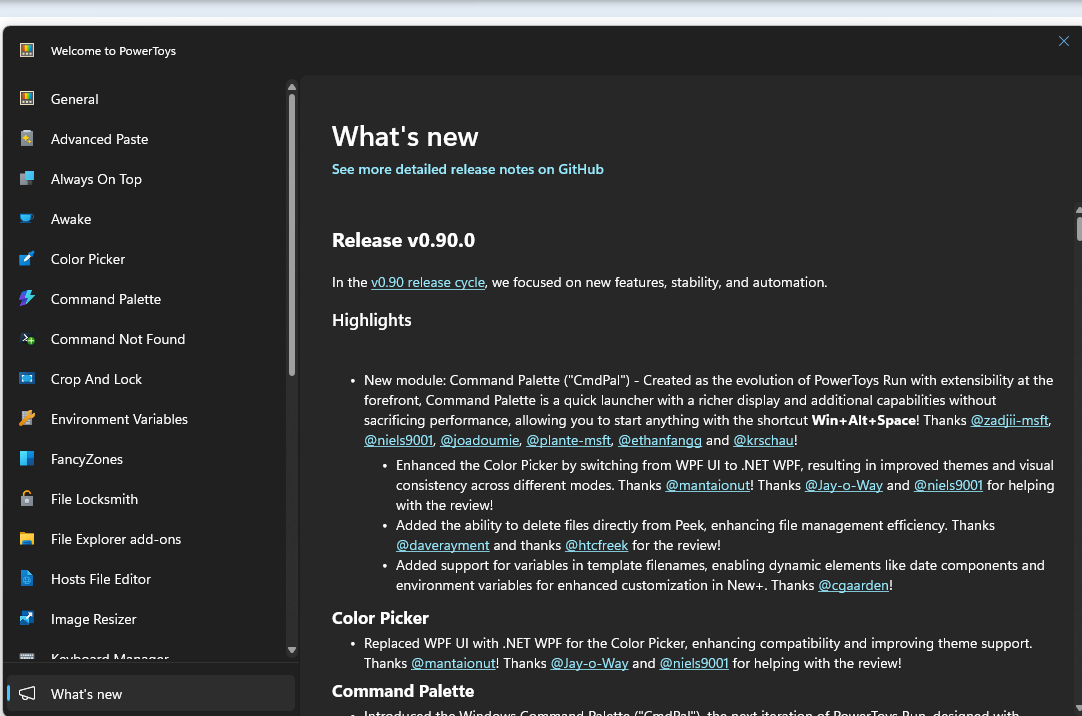
Task: Click the sidebar scrollbar thumb
Action: [x=292, y=235]
